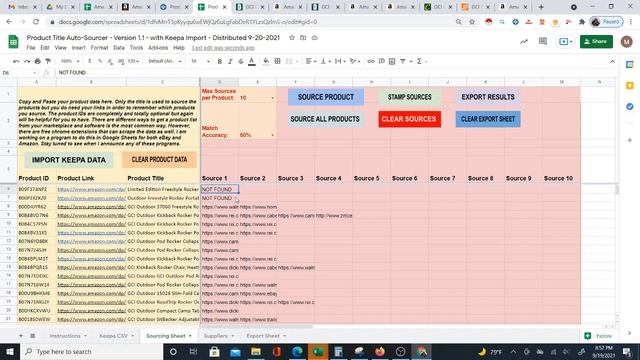Open the activity dashboard trend icon
The image size is (640, 360).
(x=524, y=41)
